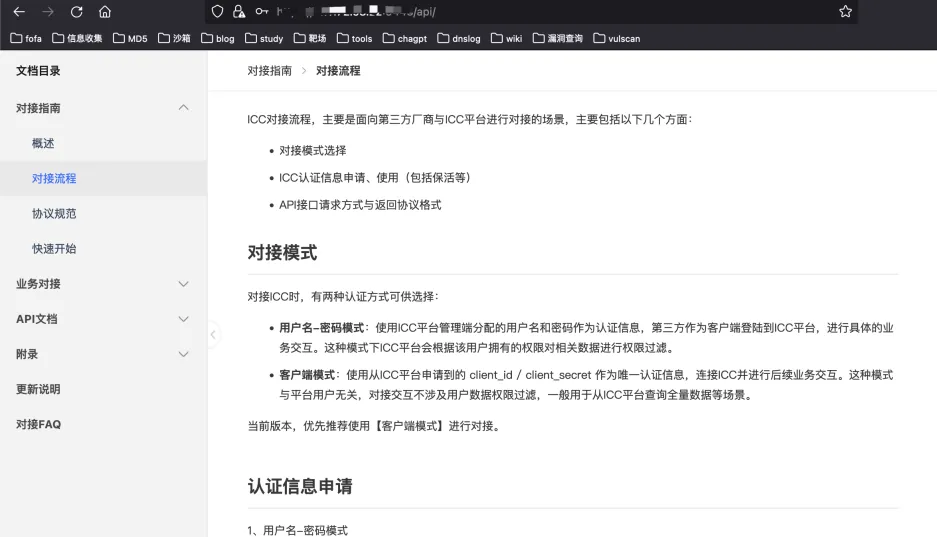The height and width of the screenshot is (537, 937).
Task: Click the bullet API接口请求方式与返回协议格式
Action: 360,205
